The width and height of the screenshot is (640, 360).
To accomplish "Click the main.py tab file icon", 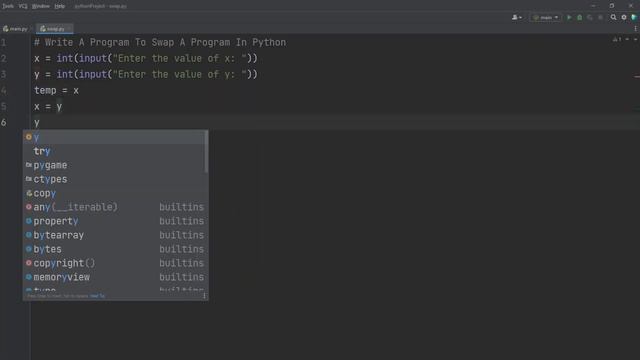I will pos(6,29).
